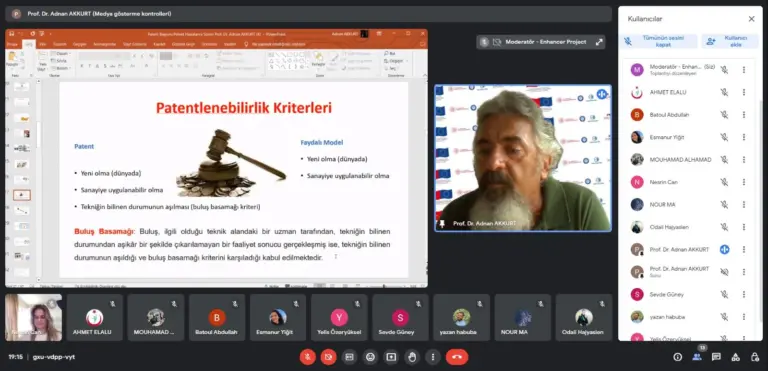The image size is (768, 371).
Task: Open the Görünüm tab in PowerPoint
Action: (x=210, y=44)
